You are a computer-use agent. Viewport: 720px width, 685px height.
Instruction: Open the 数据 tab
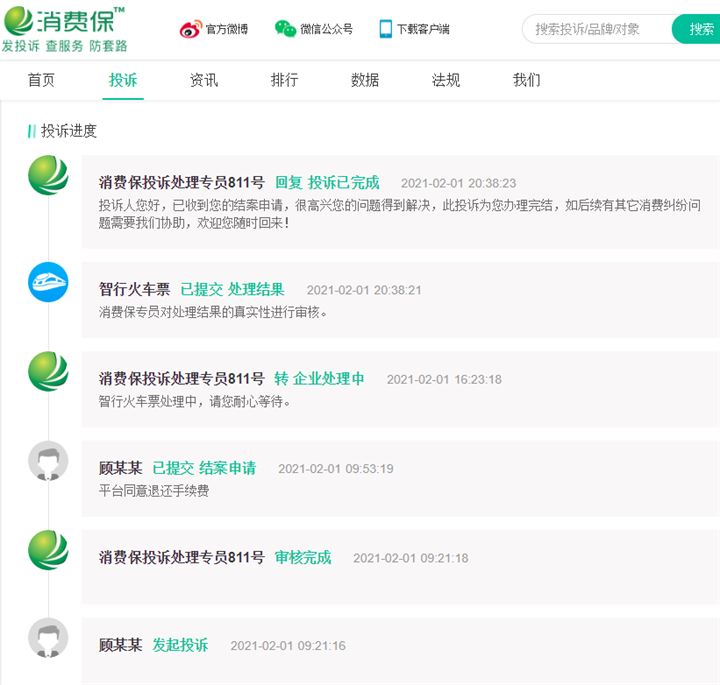click(365, 80)
